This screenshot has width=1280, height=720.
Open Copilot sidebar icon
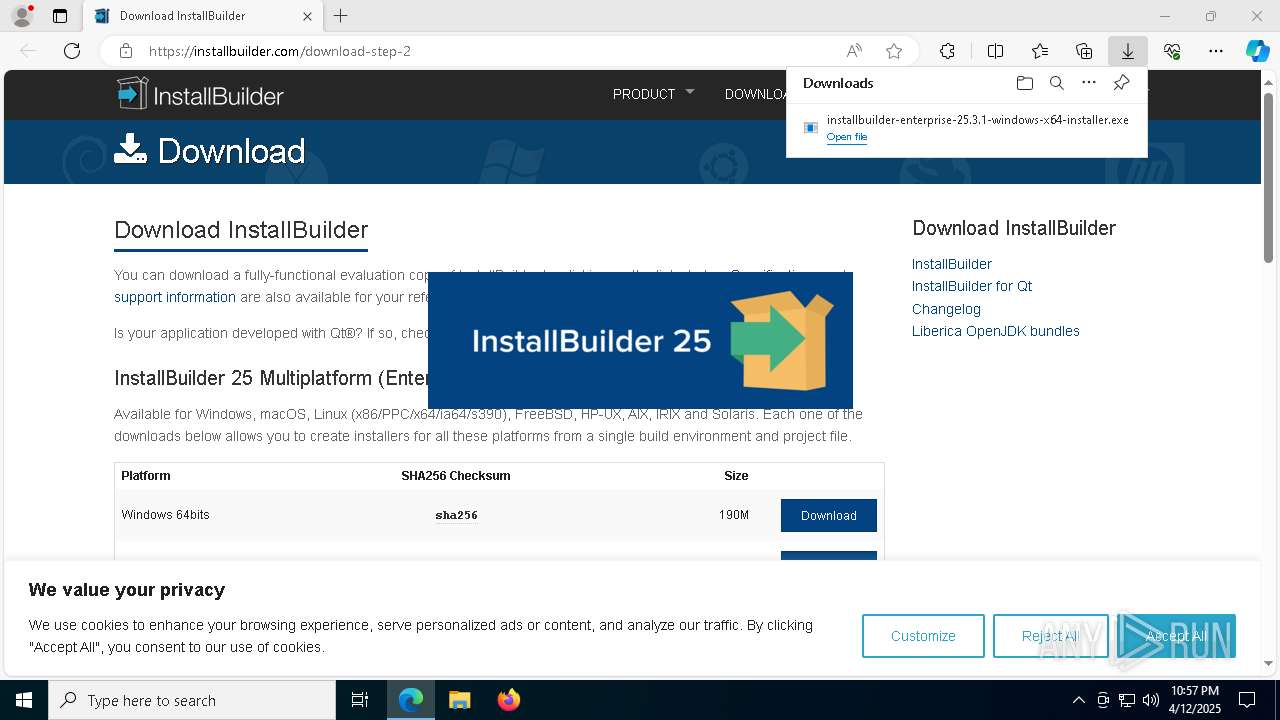[1257, 51]
